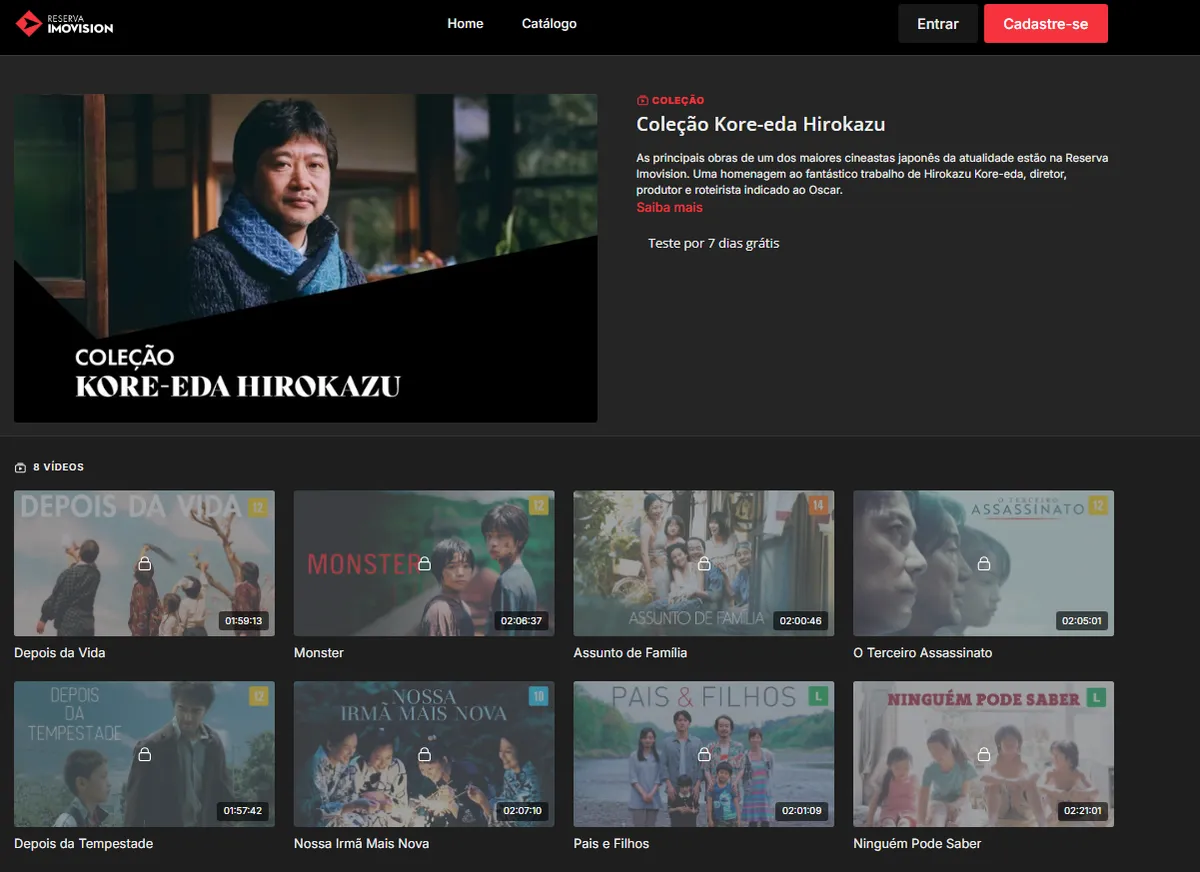Click the 01:59:13 duration on Depois da Vida
The height and width of the screenshot is (872, 1200).
pos(244,621)
